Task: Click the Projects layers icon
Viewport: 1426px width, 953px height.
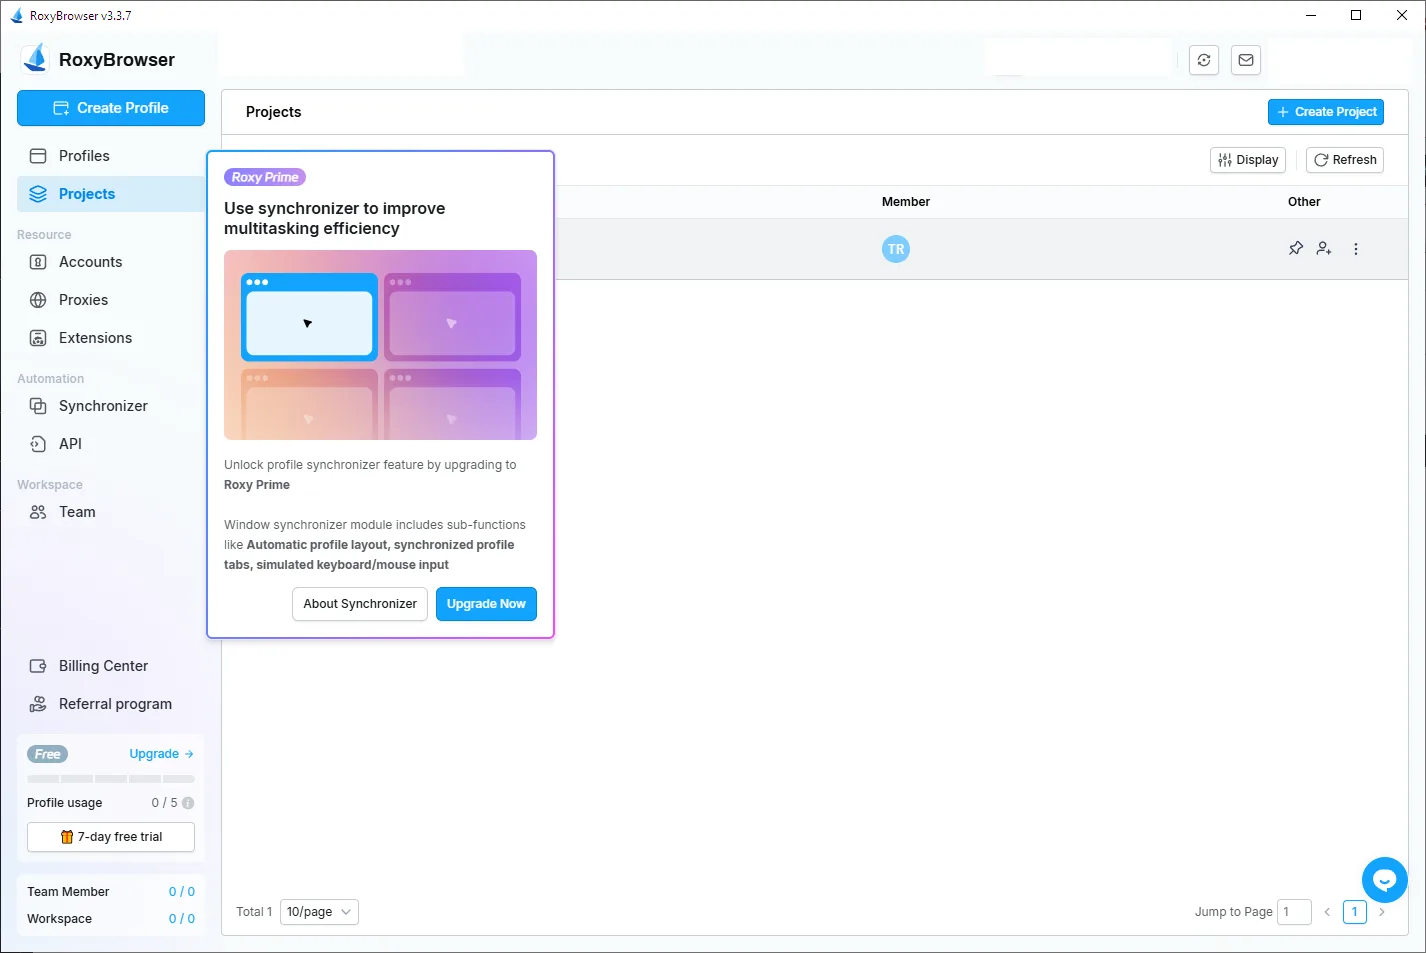Action: 38,194
